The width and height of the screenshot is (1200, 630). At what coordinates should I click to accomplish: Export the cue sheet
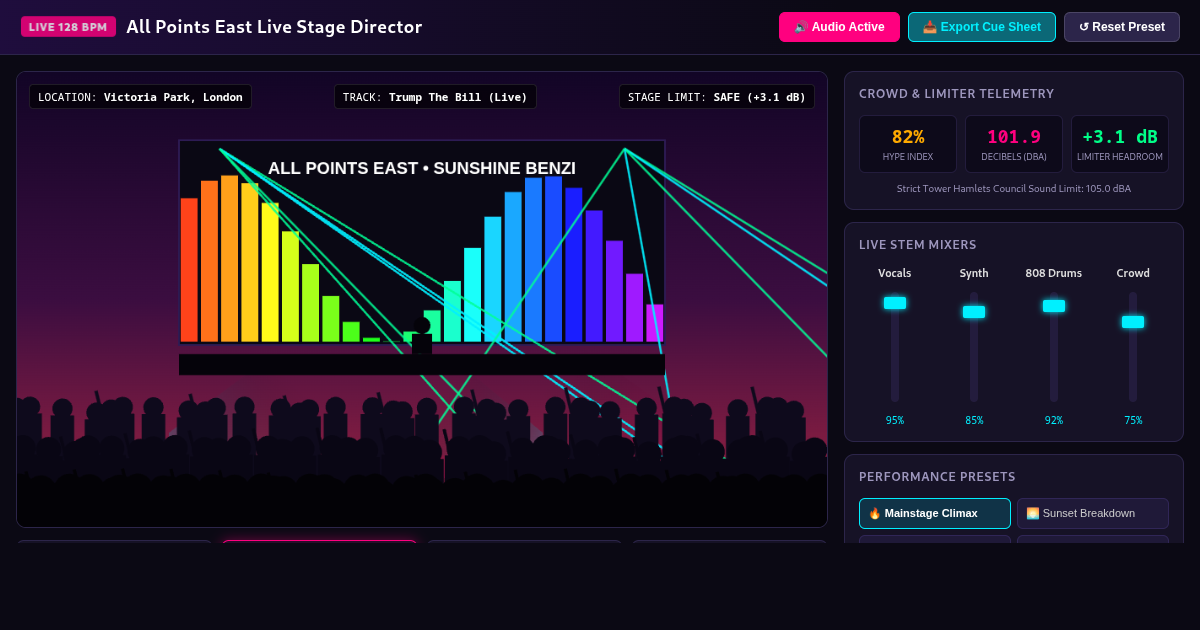point(982,27)
